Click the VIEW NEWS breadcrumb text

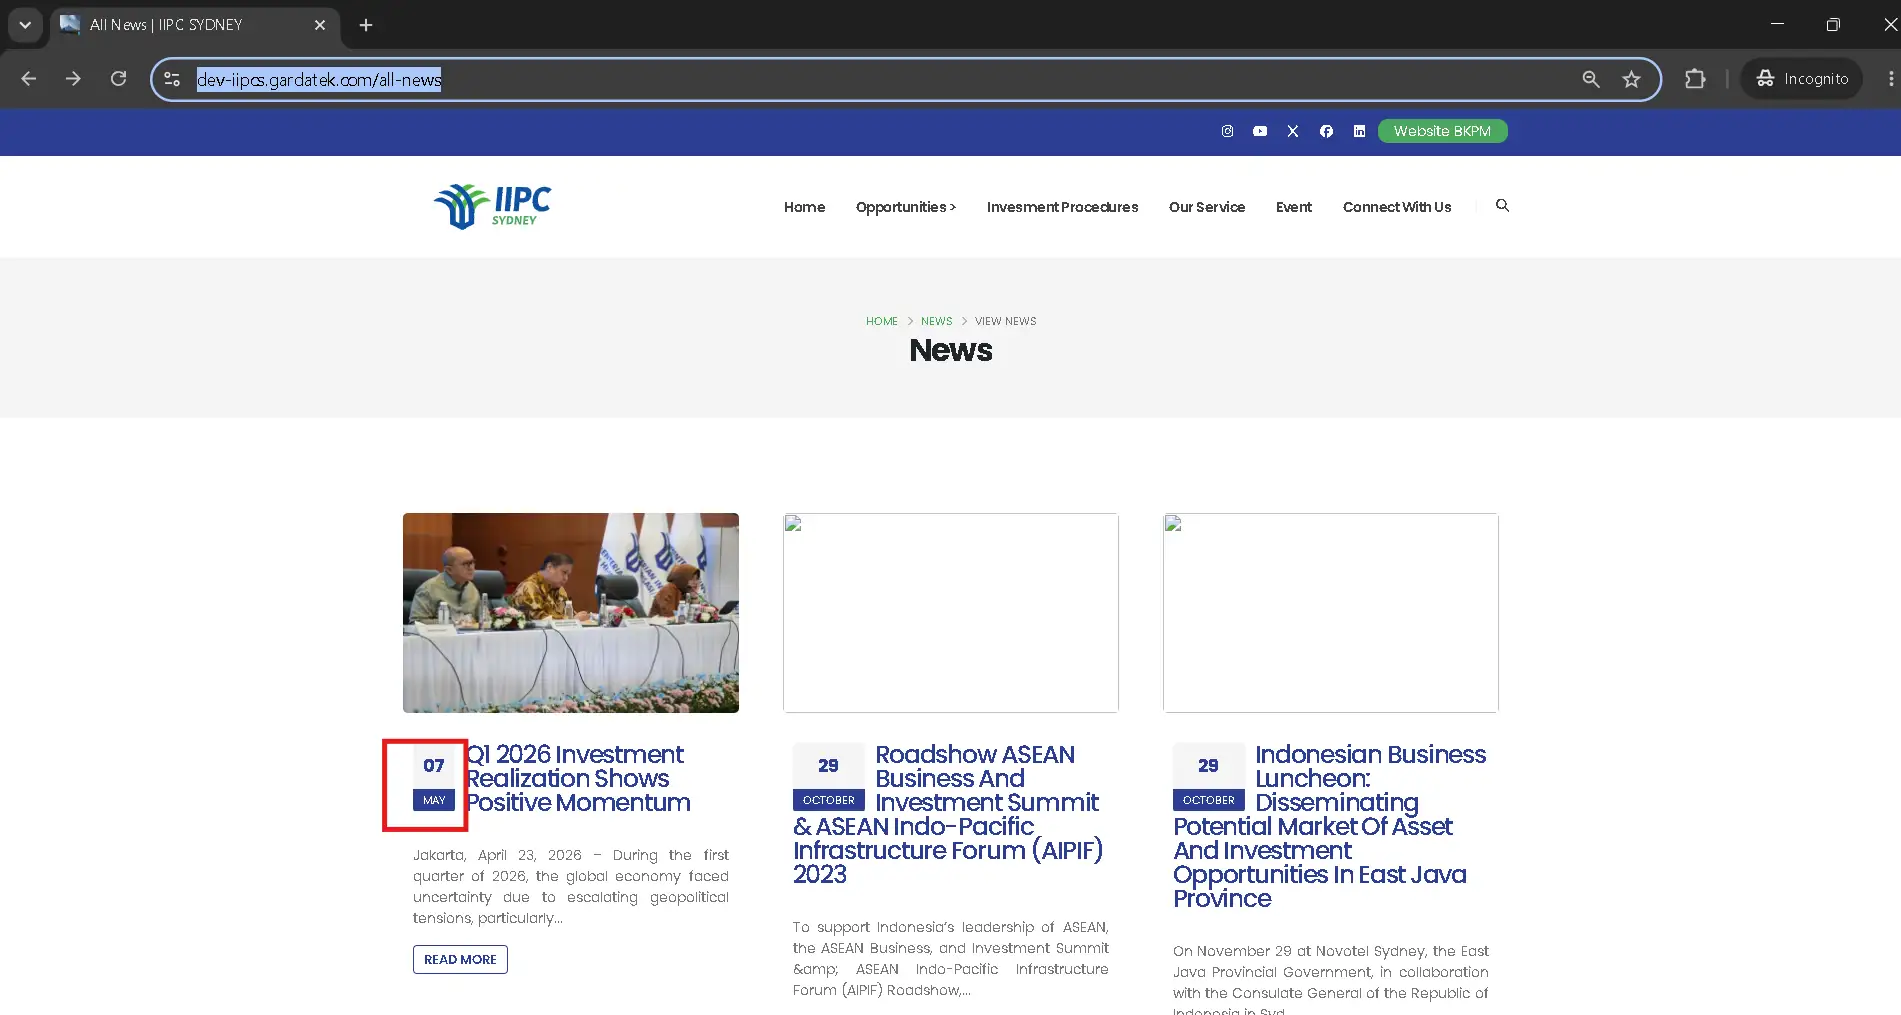[1005, 321]
